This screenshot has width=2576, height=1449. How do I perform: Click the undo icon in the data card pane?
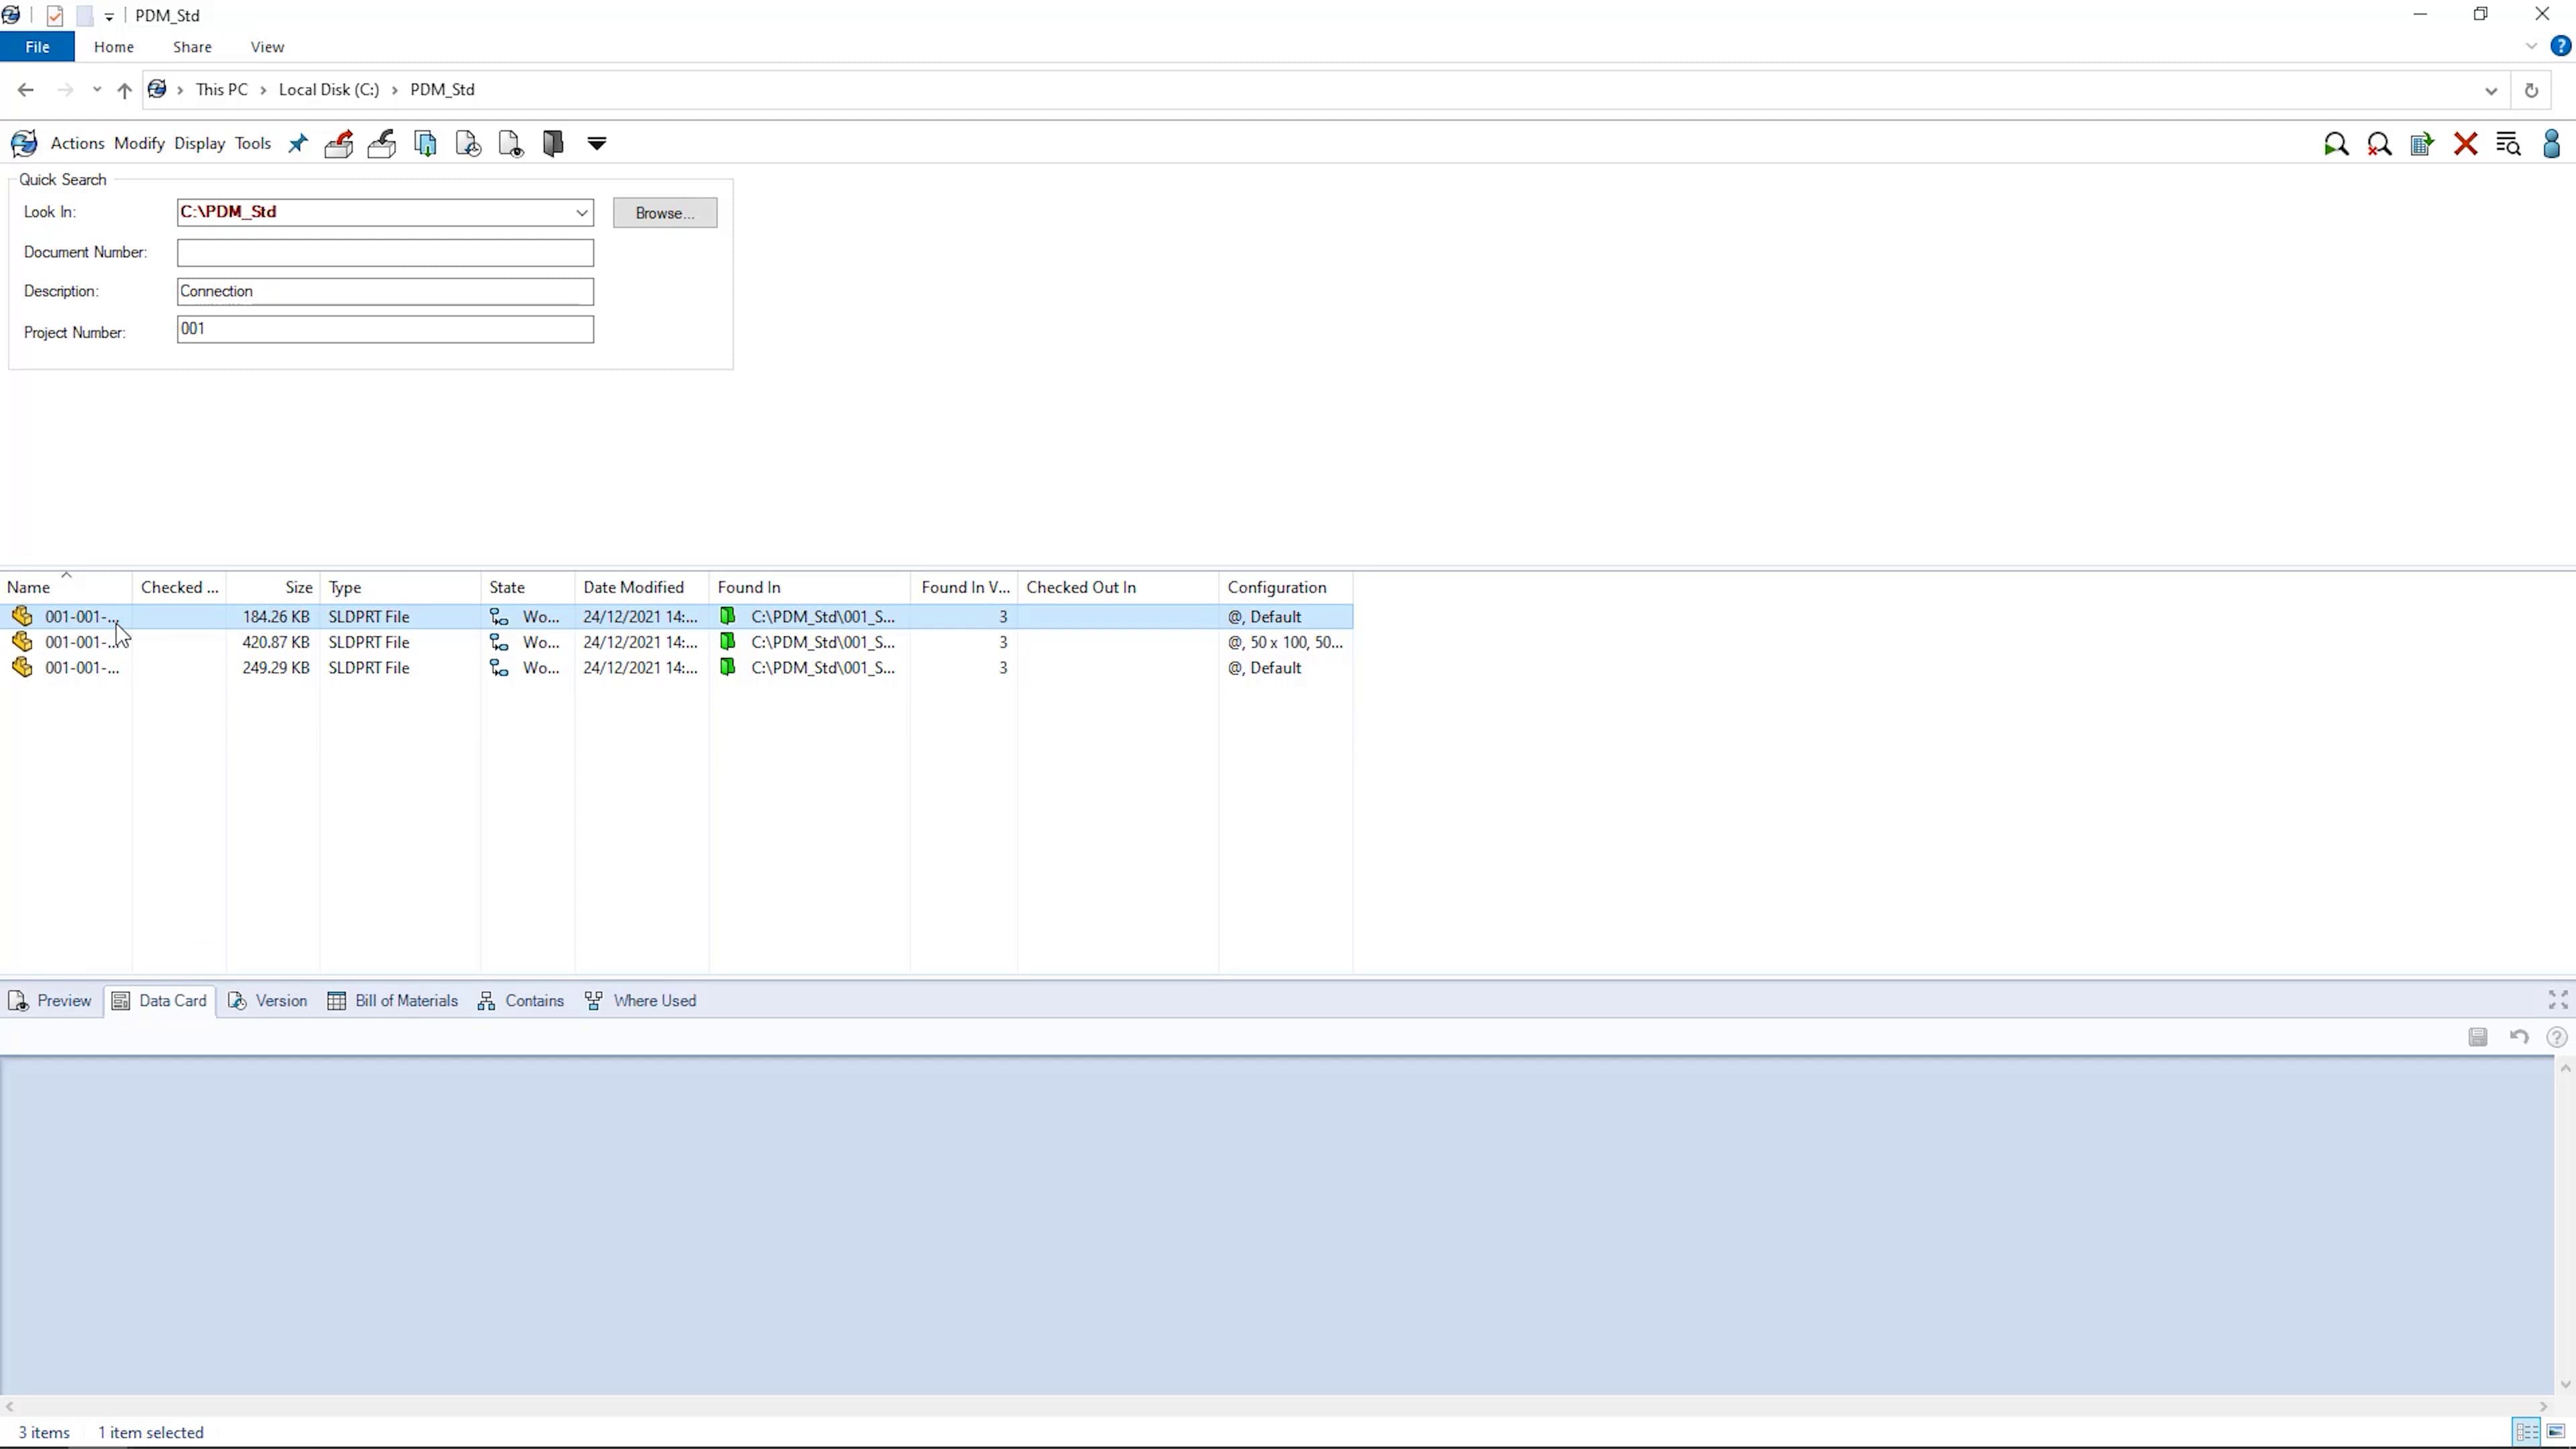coord(2519,1037)
